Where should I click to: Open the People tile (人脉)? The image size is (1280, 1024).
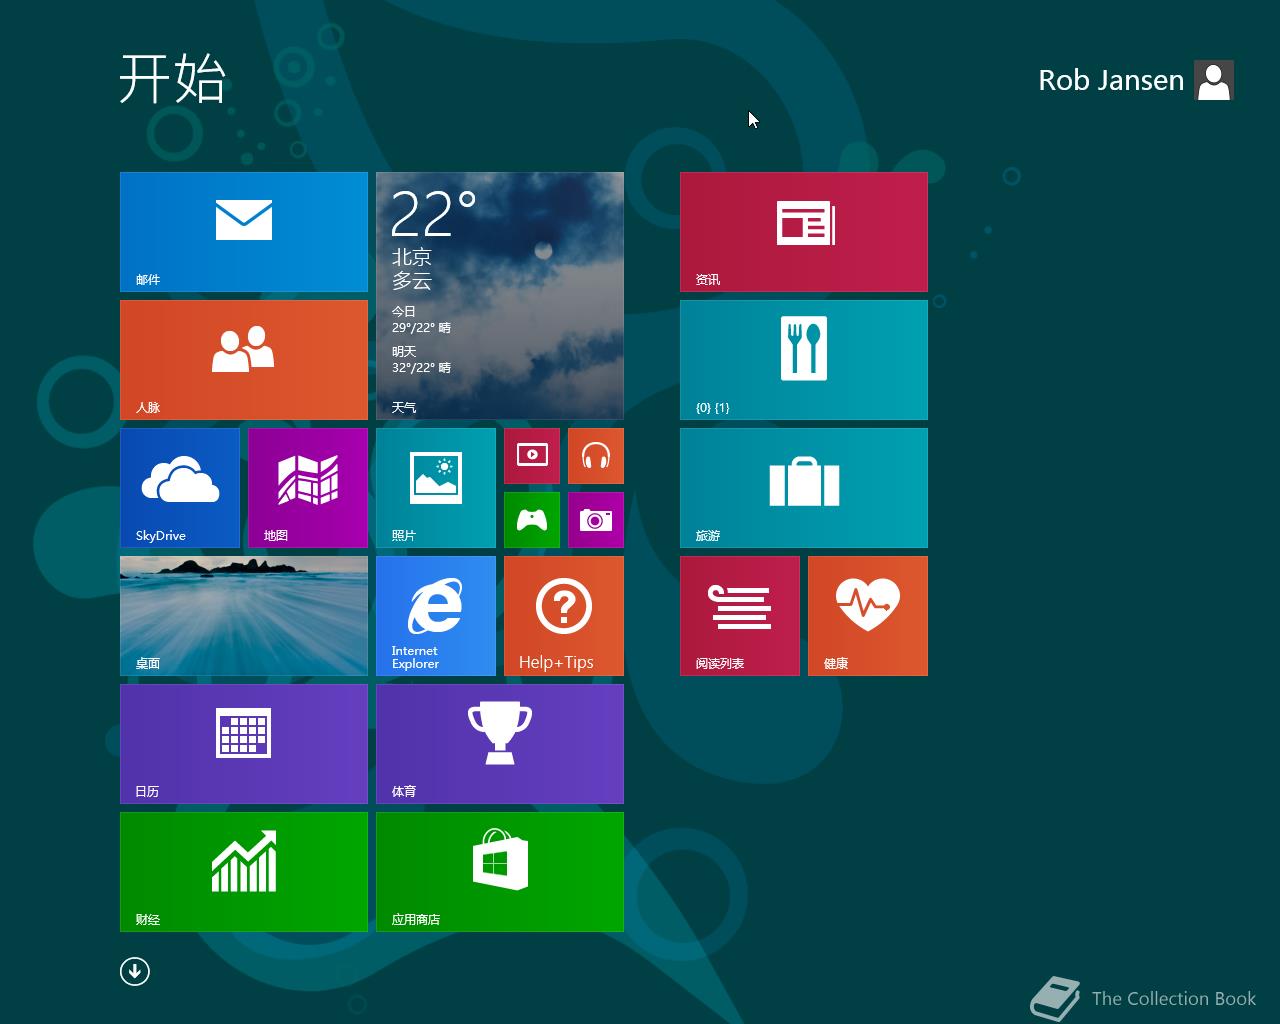pyautogui.click(x=244, y=360)
